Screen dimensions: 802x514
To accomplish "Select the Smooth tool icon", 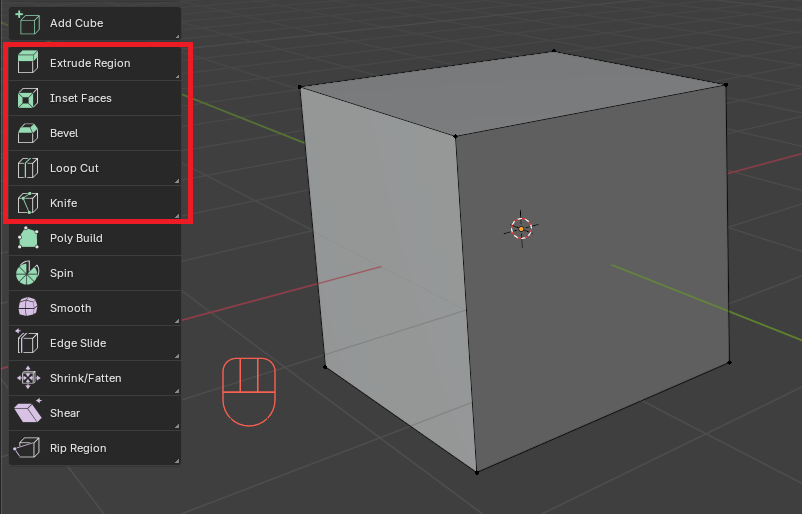I will (28, 308).
